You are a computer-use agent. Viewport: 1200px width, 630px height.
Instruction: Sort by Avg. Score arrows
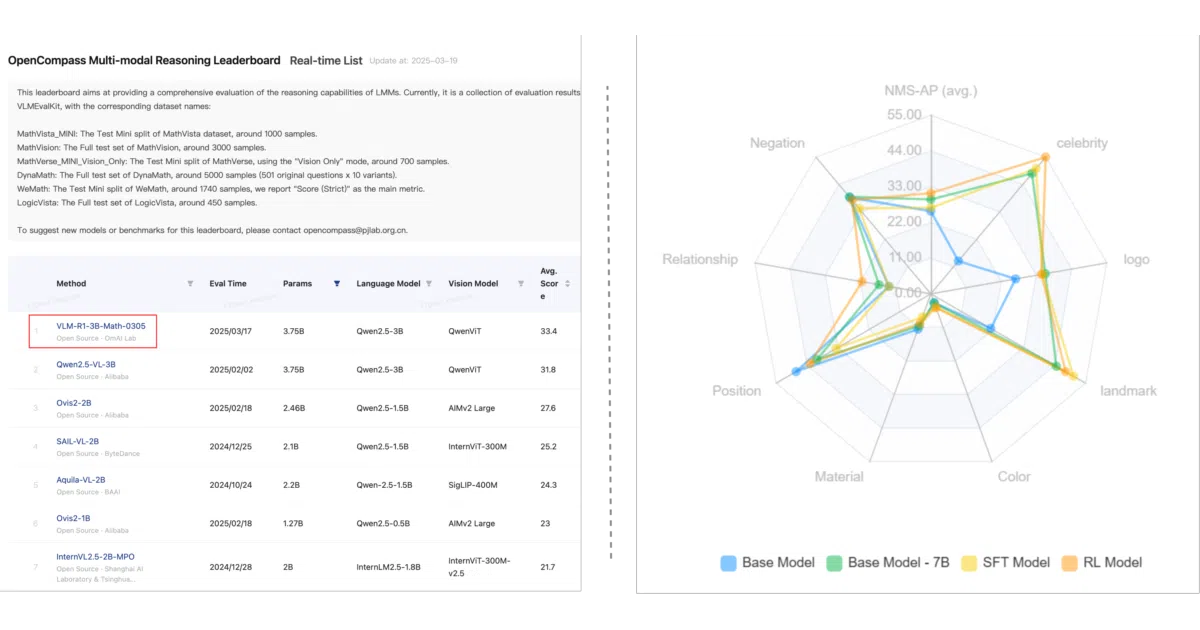coord(568,284)
